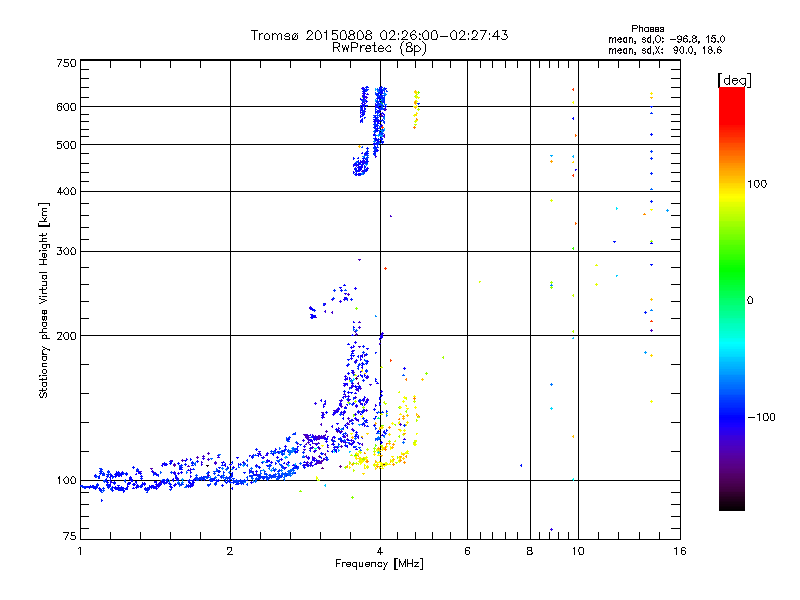The width and height of the screenshot is (800, 600).
Task: Select the "-100" colorbar tick label
Action: (x=761, y=417)
